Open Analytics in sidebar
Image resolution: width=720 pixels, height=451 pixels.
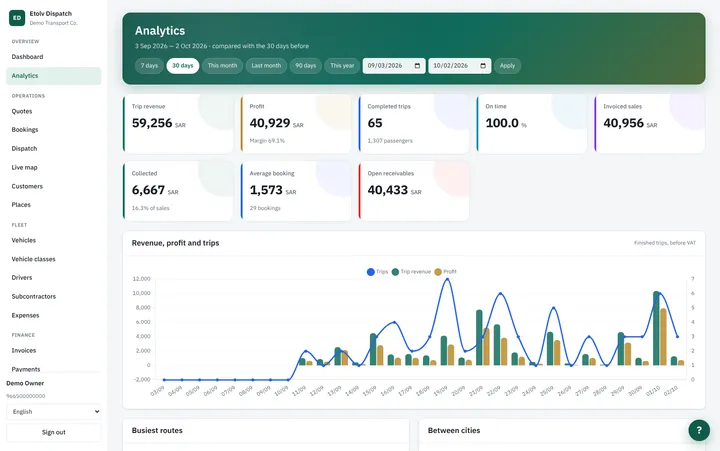[54, 76]
